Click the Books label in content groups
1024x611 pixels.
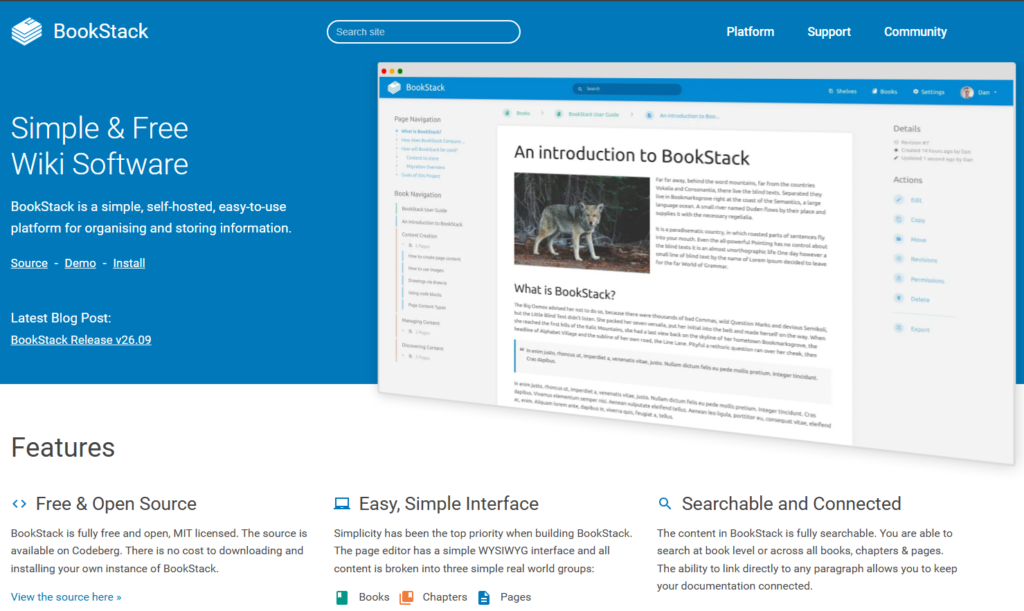pos(374,597)
